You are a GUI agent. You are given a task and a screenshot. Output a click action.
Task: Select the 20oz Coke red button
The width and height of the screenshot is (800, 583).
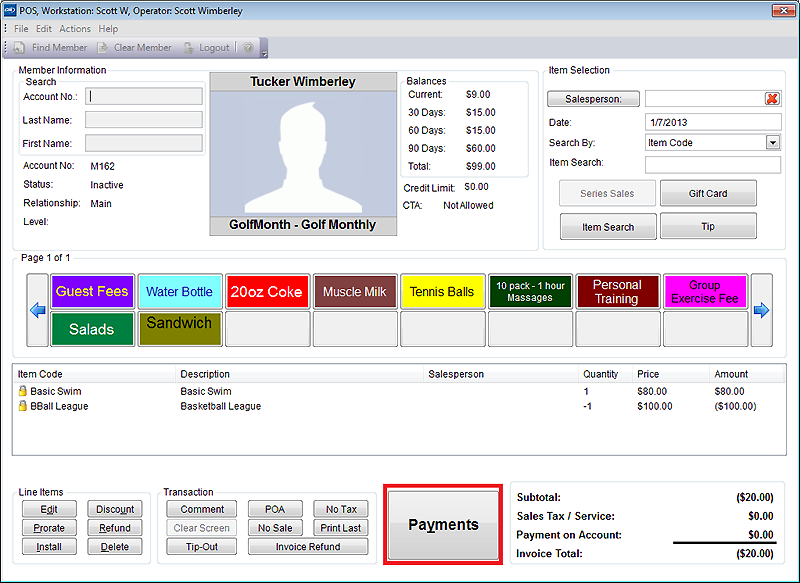pyautogui.click(x=267, y=291)
